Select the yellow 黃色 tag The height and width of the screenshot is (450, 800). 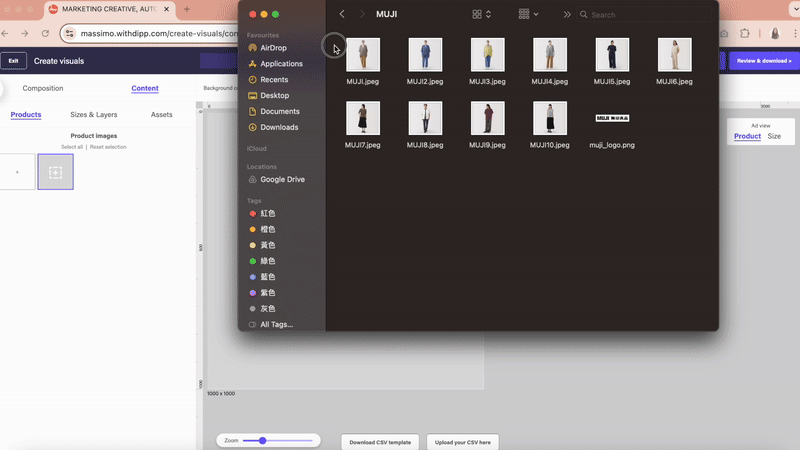pyautogui.click(x=262, y=245)
